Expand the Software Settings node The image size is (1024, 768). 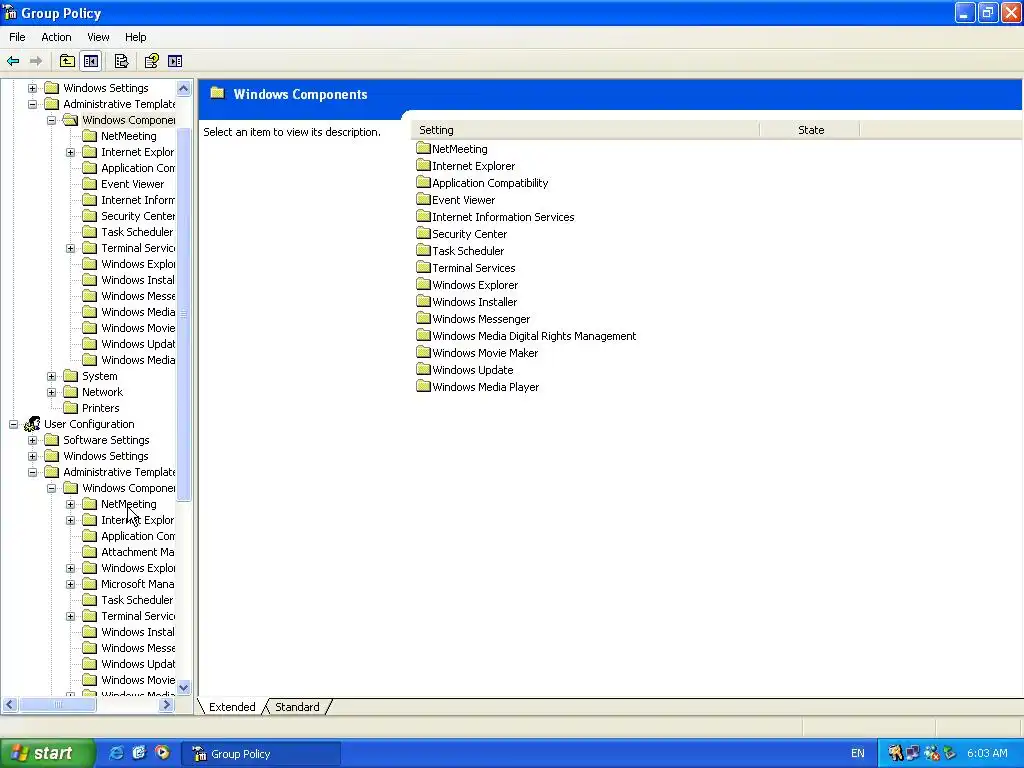coord(33,440)
